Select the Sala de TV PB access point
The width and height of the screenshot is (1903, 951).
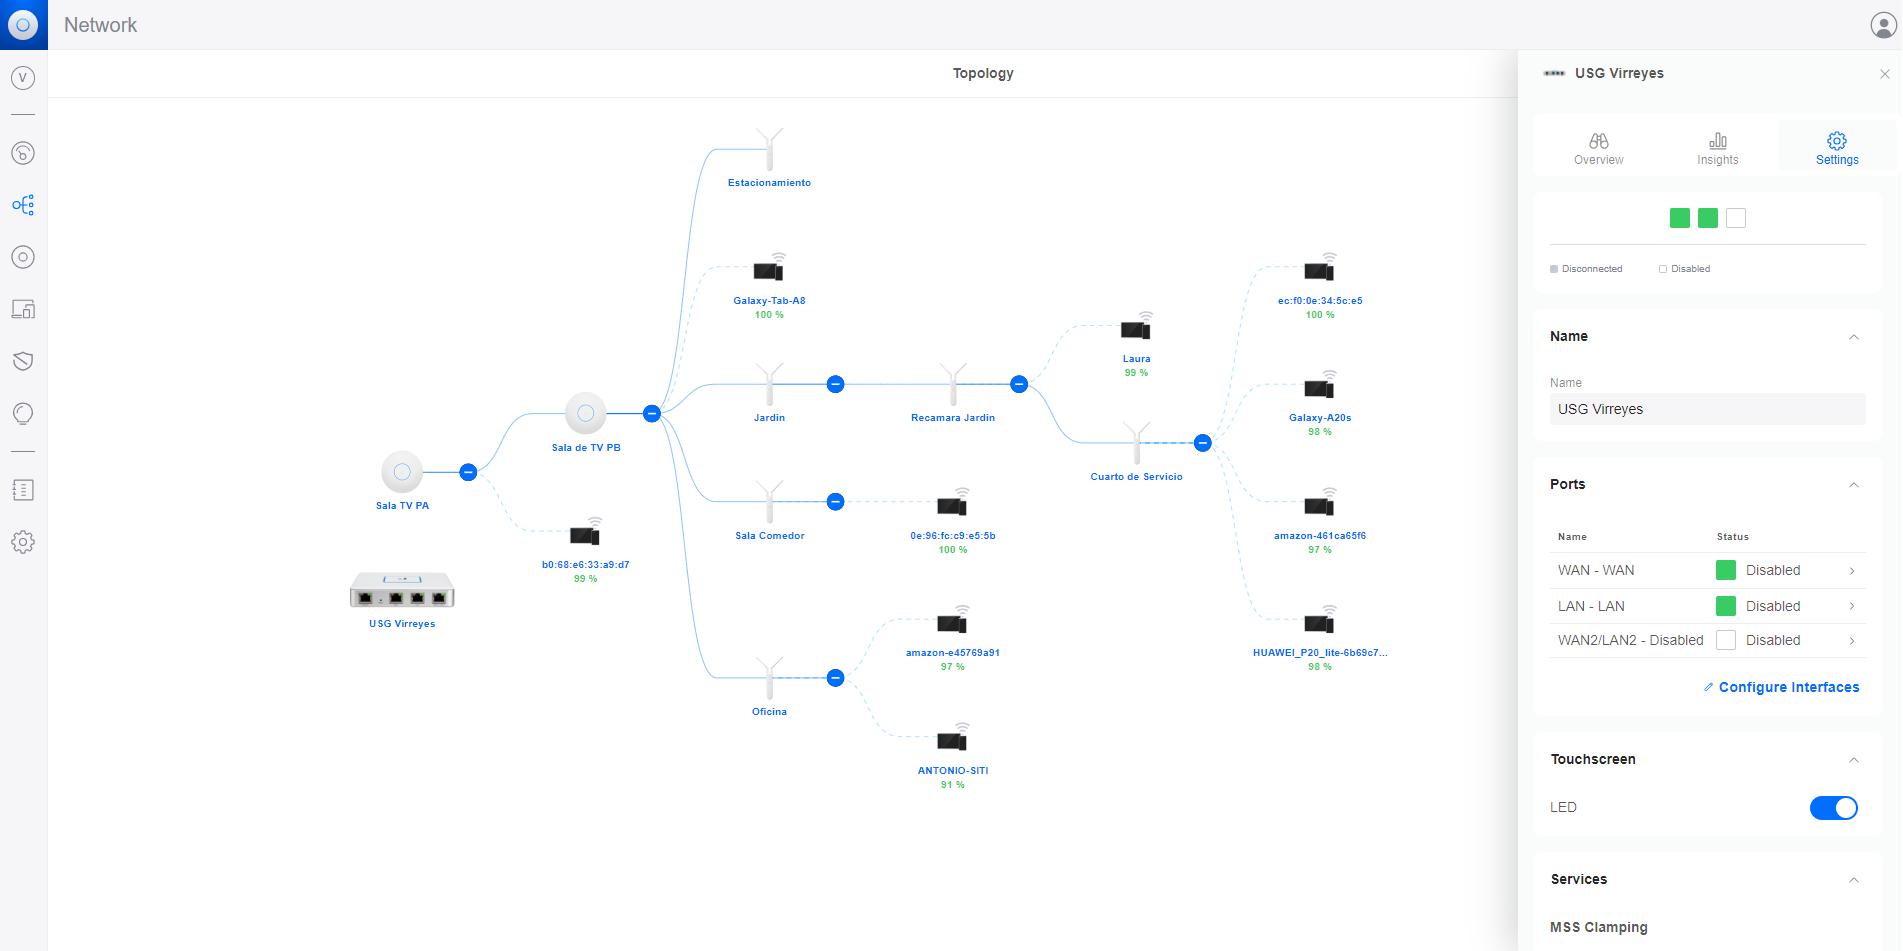pyautogui.click(x=586, y=413)
